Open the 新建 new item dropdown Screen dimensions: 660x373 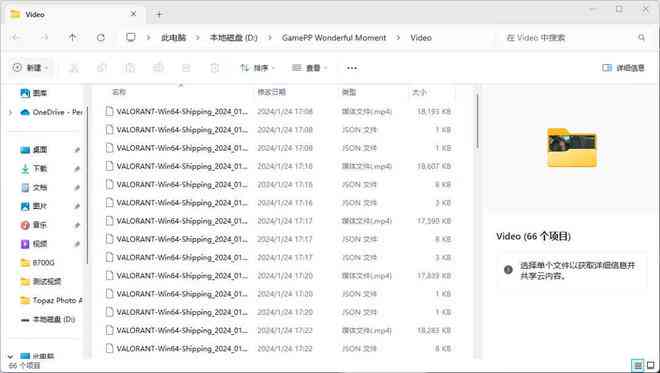pos(30,68)
